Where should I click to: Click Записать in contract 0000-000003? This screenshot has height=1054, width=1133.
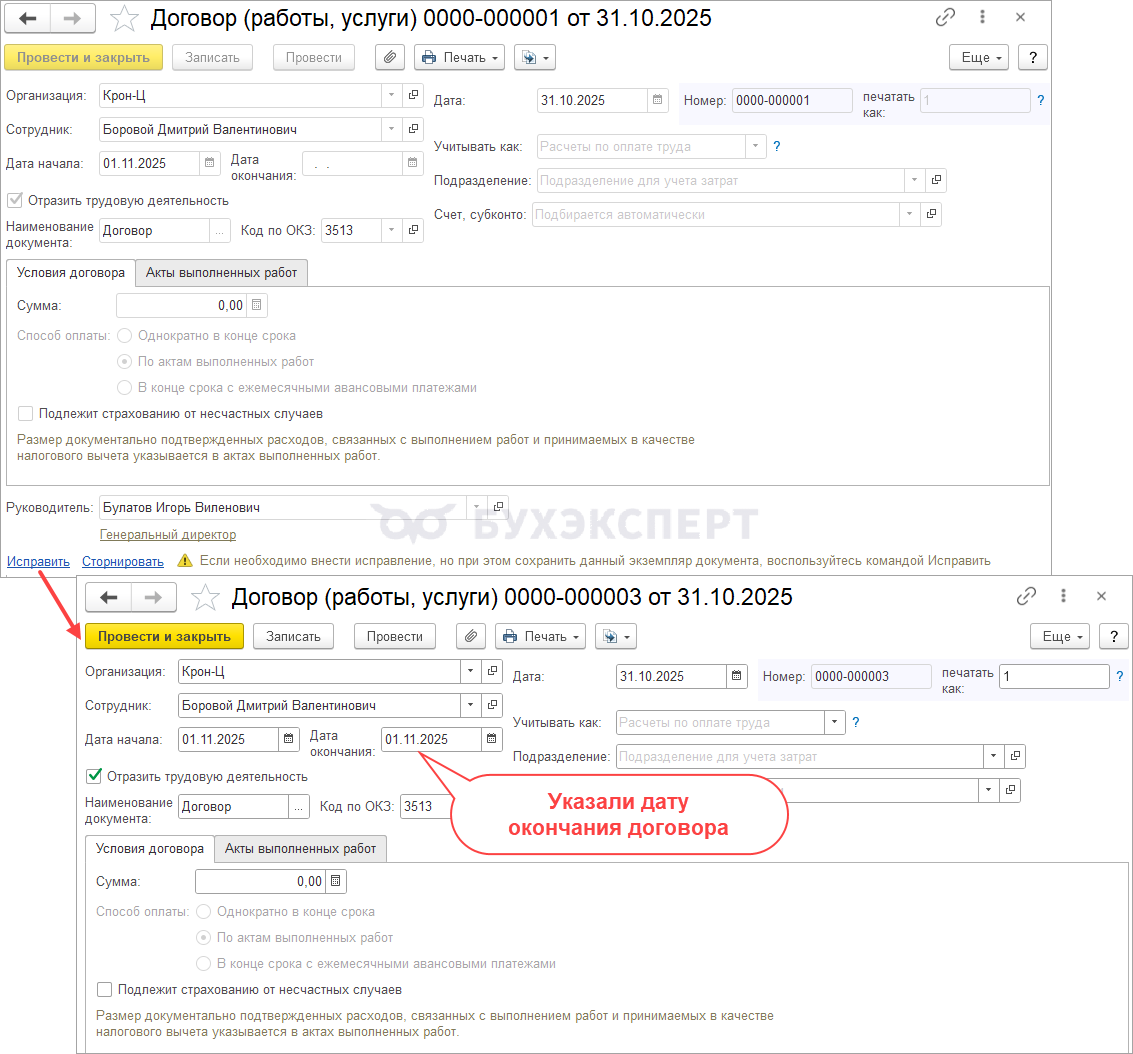pos(293,636)
